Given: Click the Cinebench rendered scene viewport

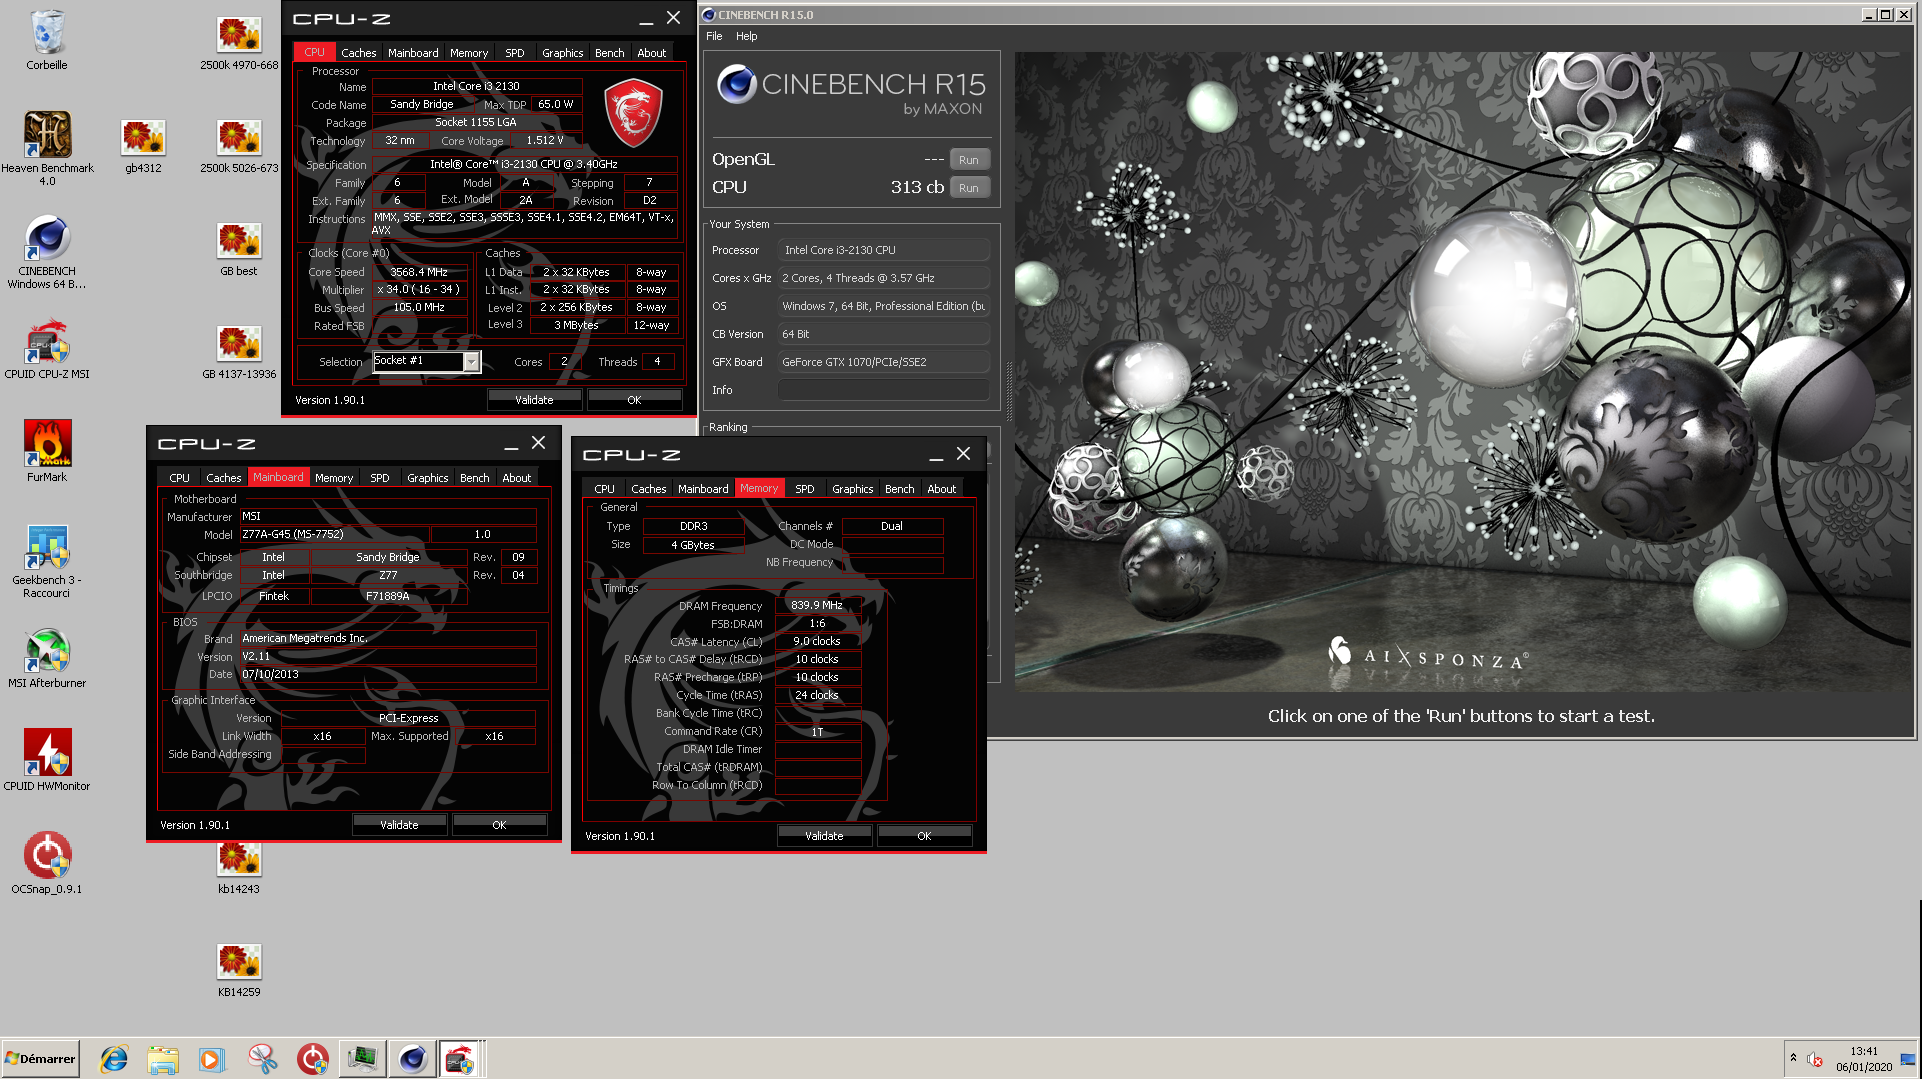Looking at the screenshot, I should 1464,371.
